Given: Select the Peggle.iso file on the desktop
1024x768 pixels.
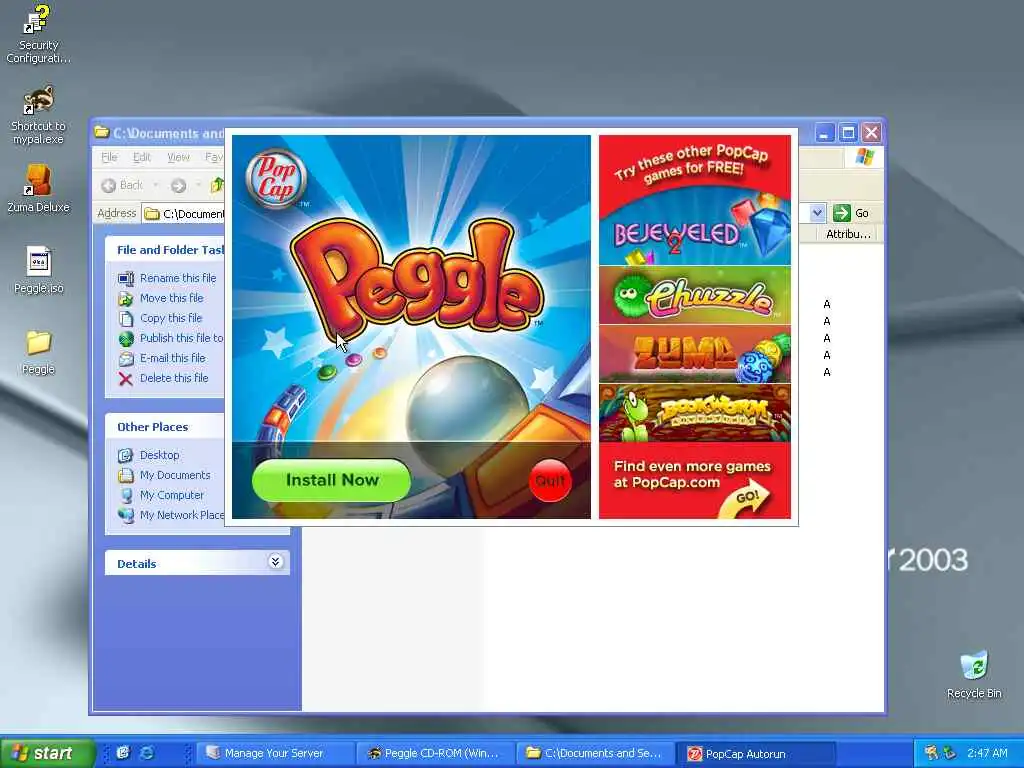Looking at the screenshot, I should (39, 270).
